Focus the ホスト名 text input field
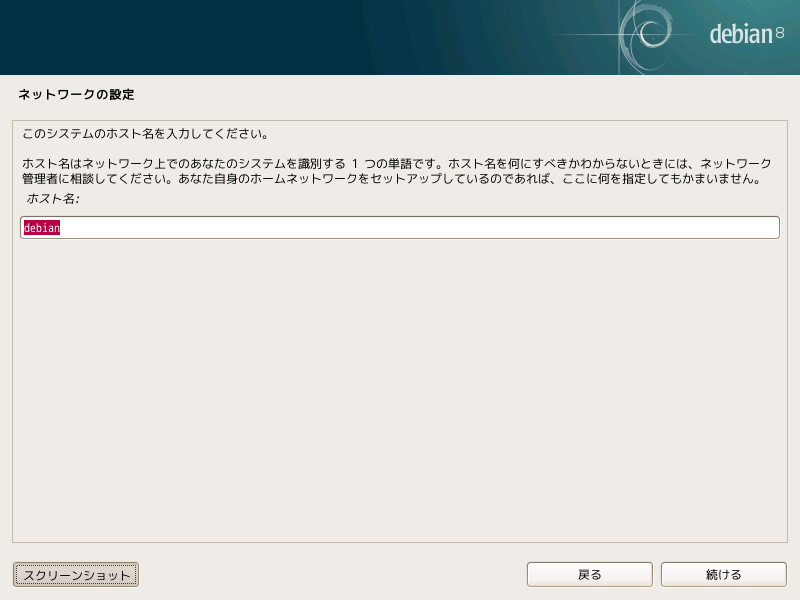Image resolution: width=800 pixels, height=600 pixels. tap(400, 228)
